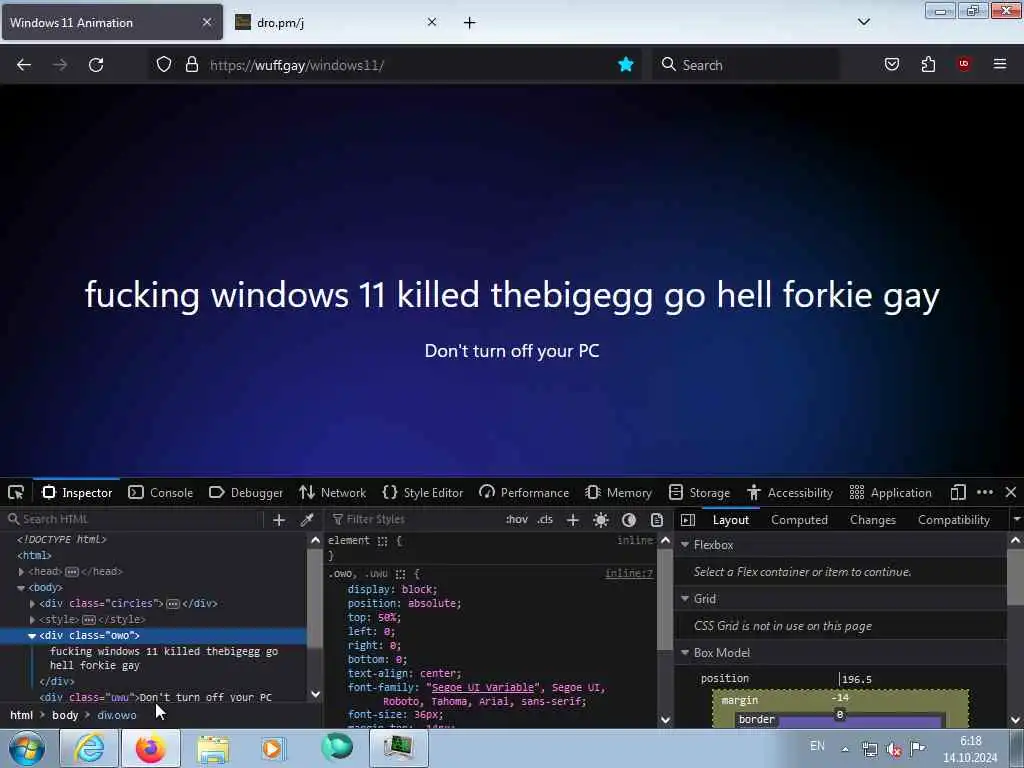Expand the head element node
This screenshot has width=1024, height=768.
pyautogui.click(x=21, y=571)
